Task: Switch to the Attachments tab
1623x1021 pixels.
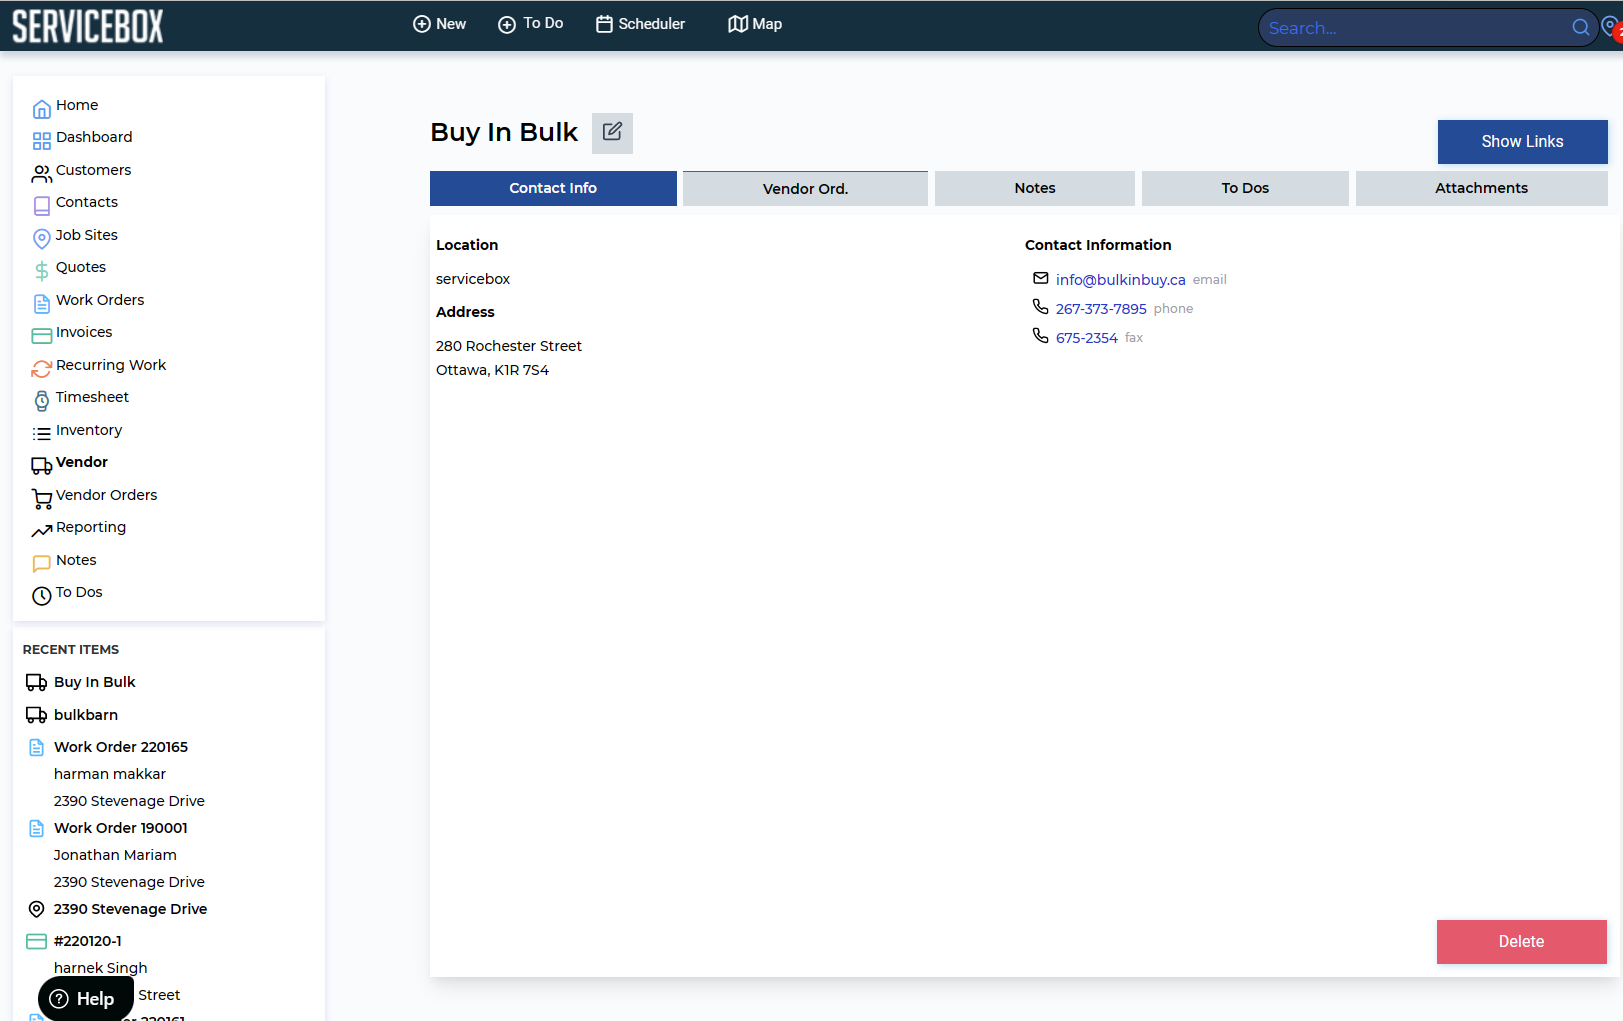Action: [1481, 188]
